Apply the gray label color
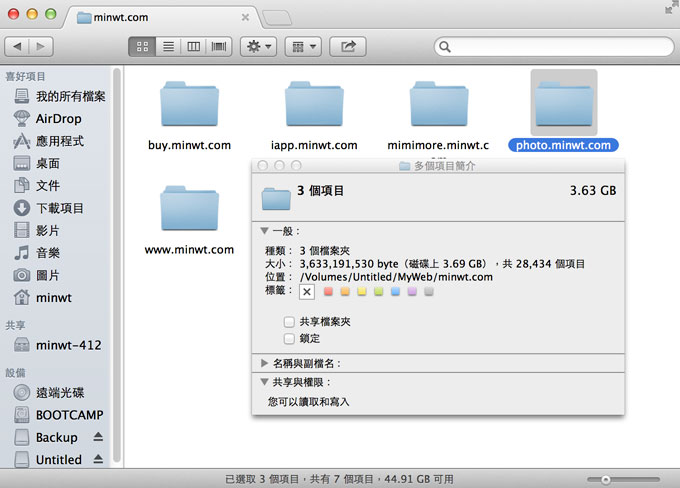Image resolution: width=680 pixels, height=488 pixels. [x=429, y=291]
